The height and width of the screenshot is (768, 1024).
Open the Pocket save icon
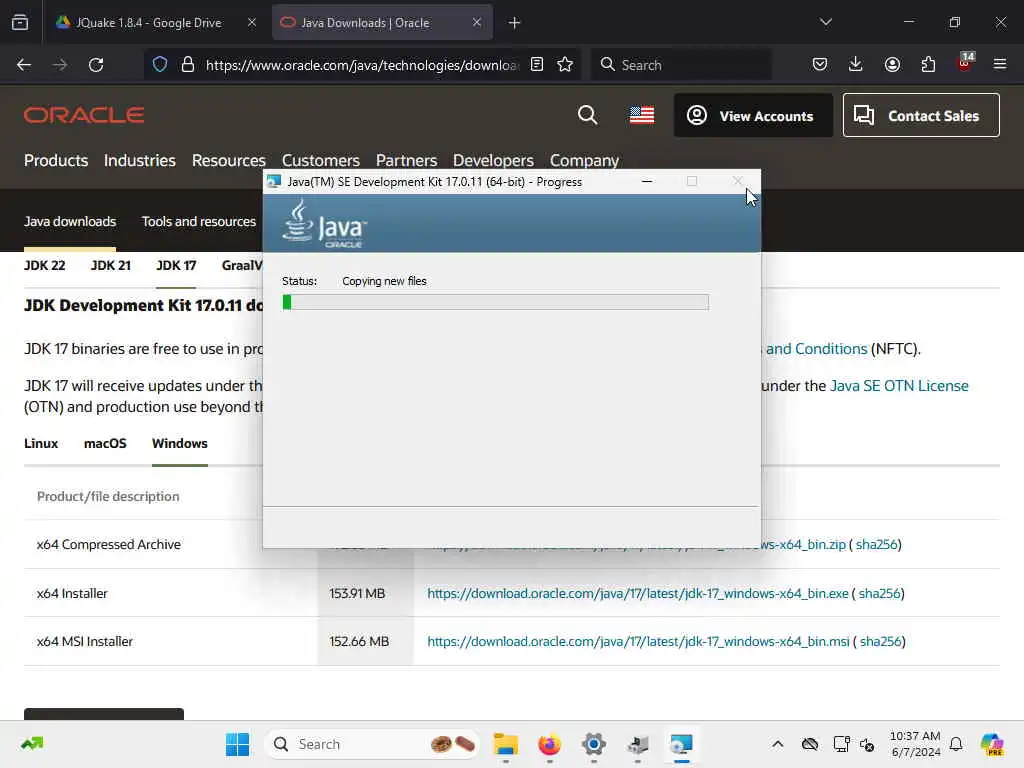(x=820, y=65)
